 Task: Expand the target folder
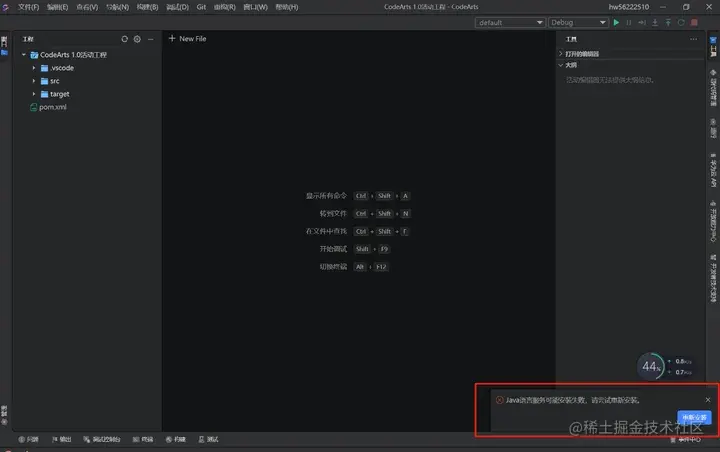point(34,94)
